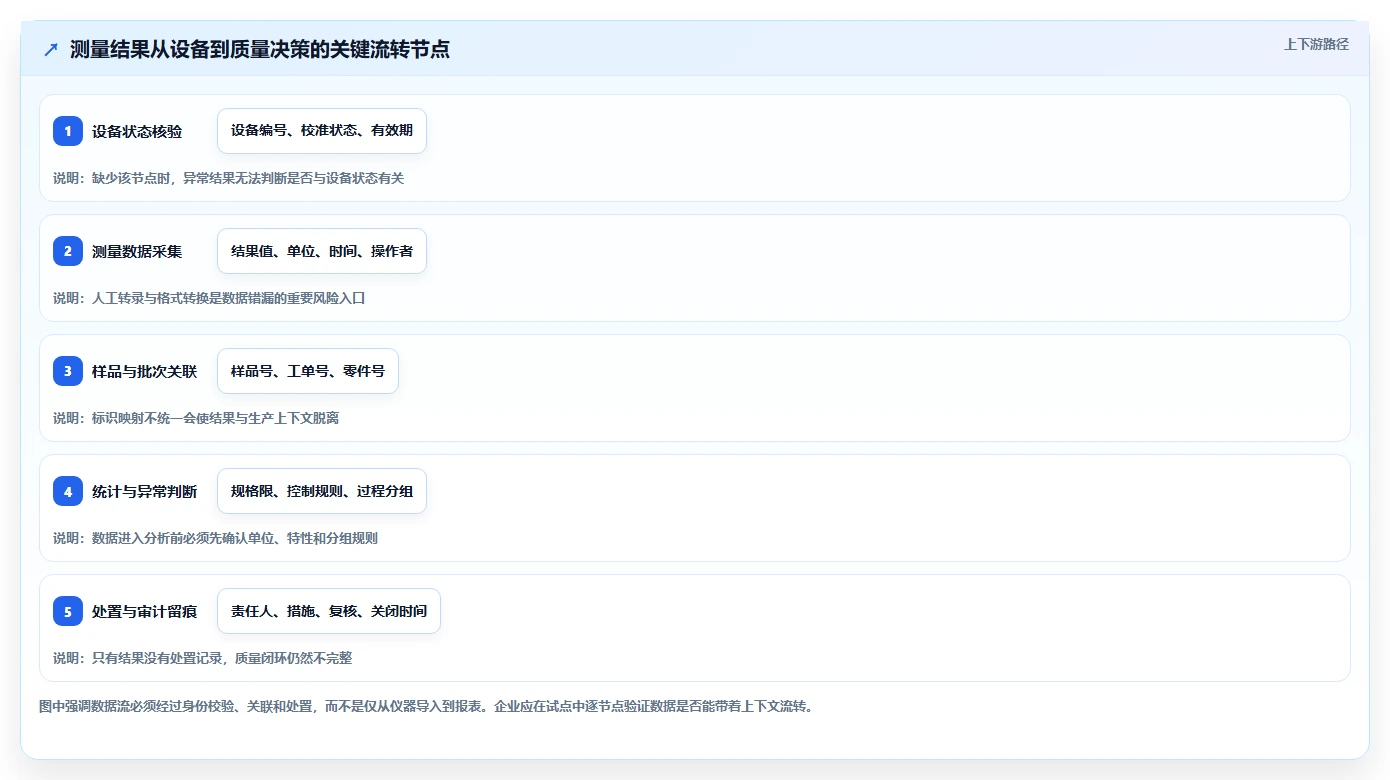Image resolution: width=1390 pixels, height=780 pixels.
Task: Click the title 测量结果从设备到质量决策的关键流转节点
Action: tap(260, 49)
